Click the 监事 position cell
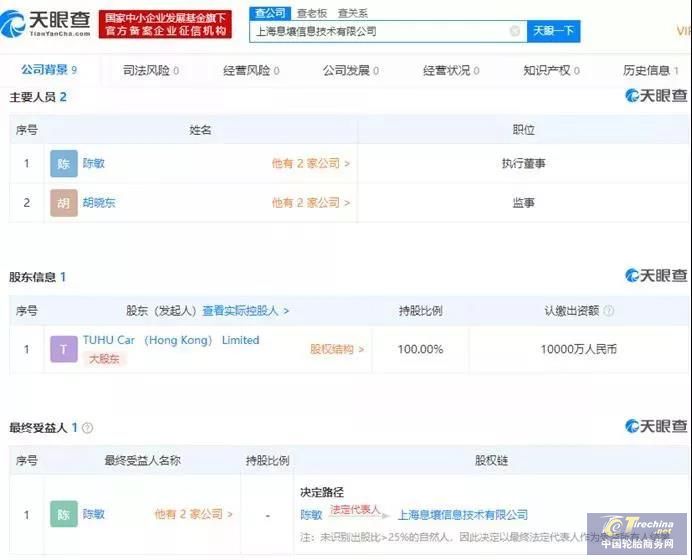The width and height of the screenshot is (692, 560). point(523,203)
